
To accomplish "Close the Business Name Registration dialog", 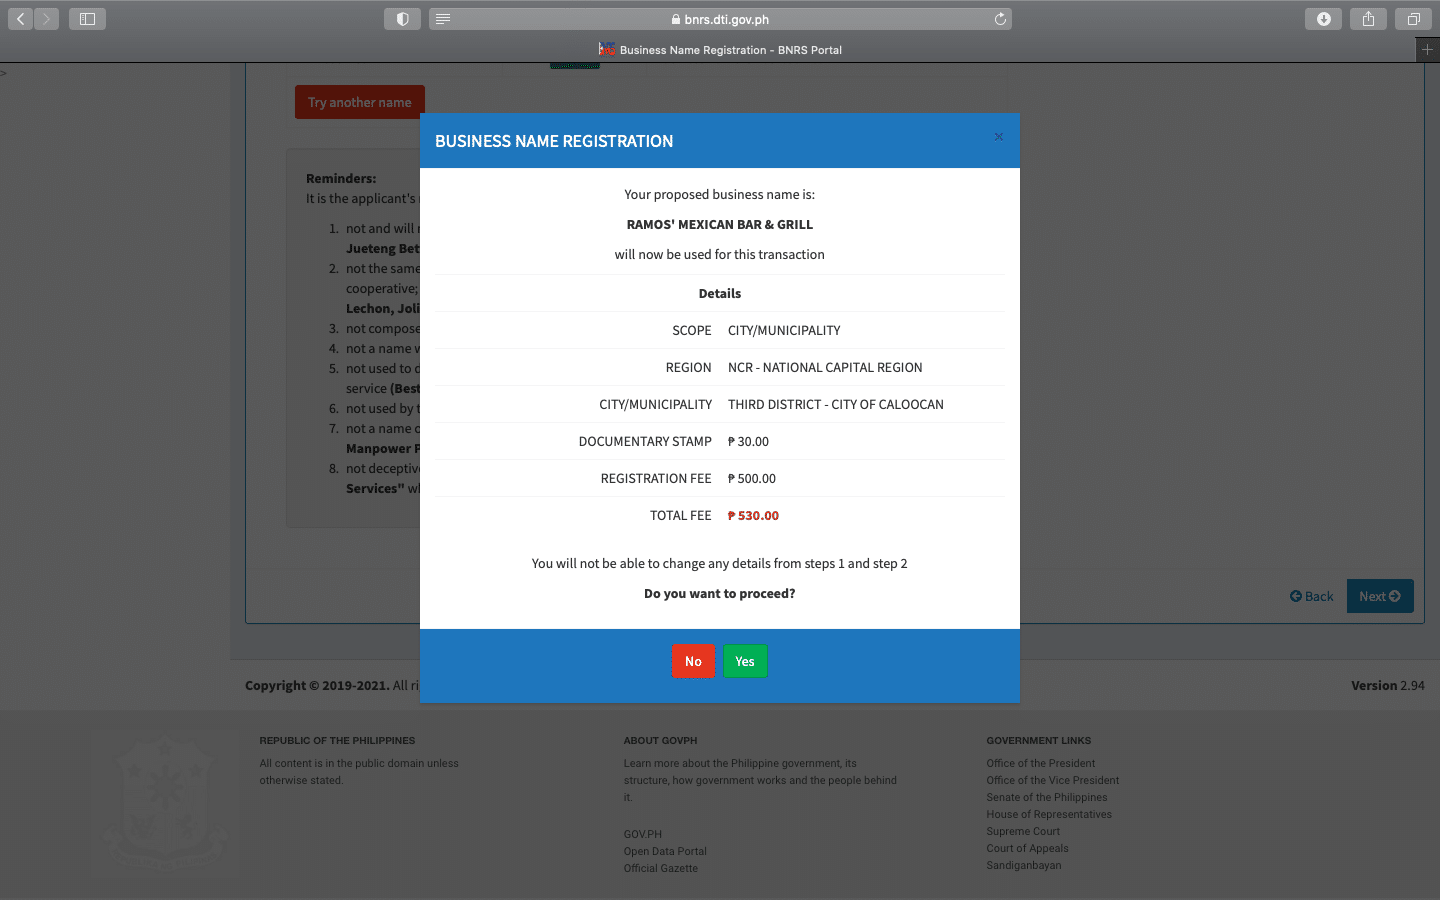I will tap(998, 137).
